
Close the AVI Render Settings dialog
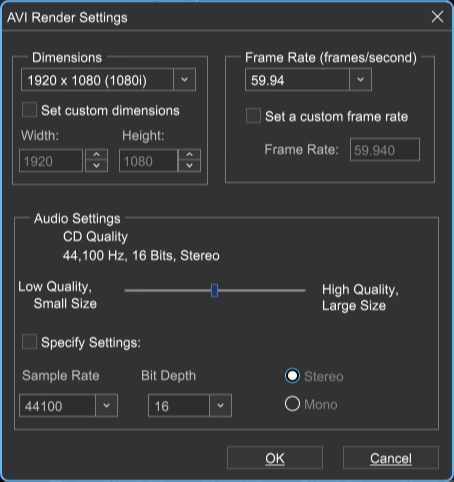437,17
